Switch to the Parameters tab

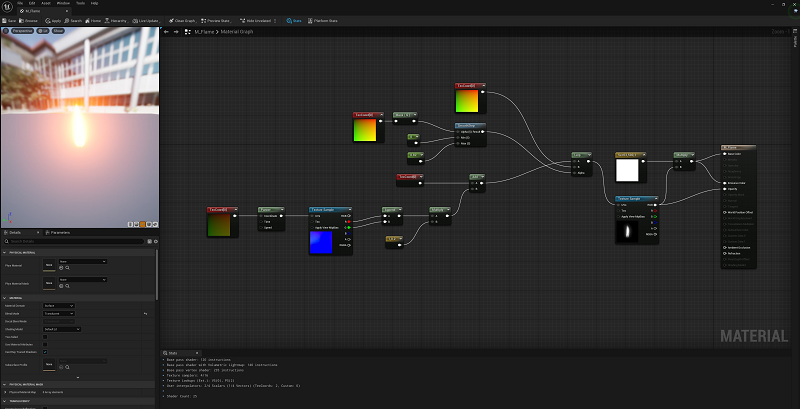pos(58,233)
